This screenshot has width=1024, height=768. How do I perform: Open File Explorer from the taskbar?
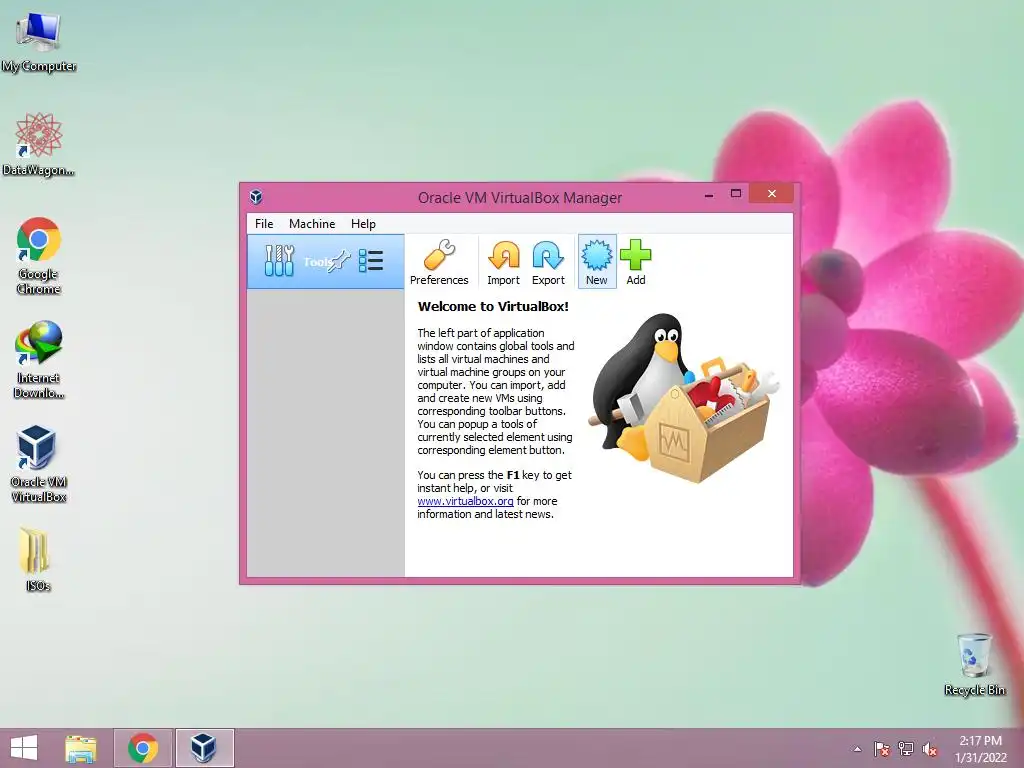point(81,748)
